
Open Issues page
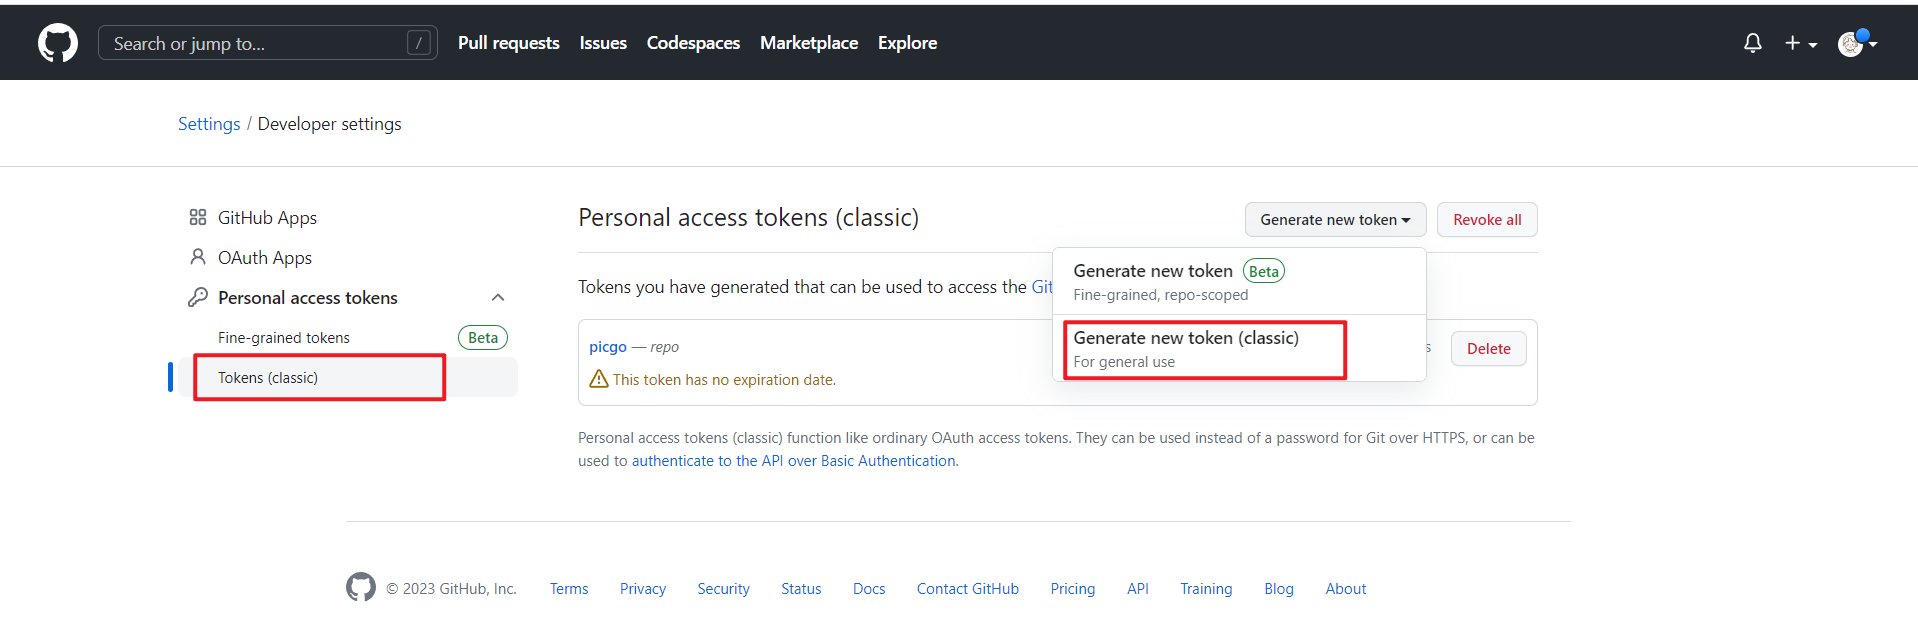tap(603, 43)
